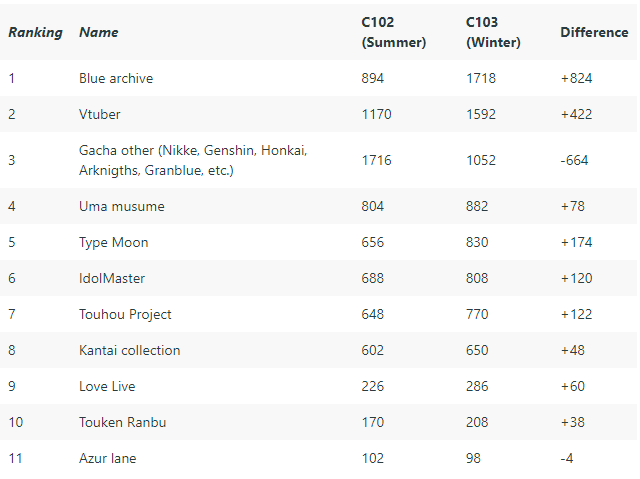The image size is (640, 479).
Task: Click the Touken Ranbu entry
Action: point(122,422)
